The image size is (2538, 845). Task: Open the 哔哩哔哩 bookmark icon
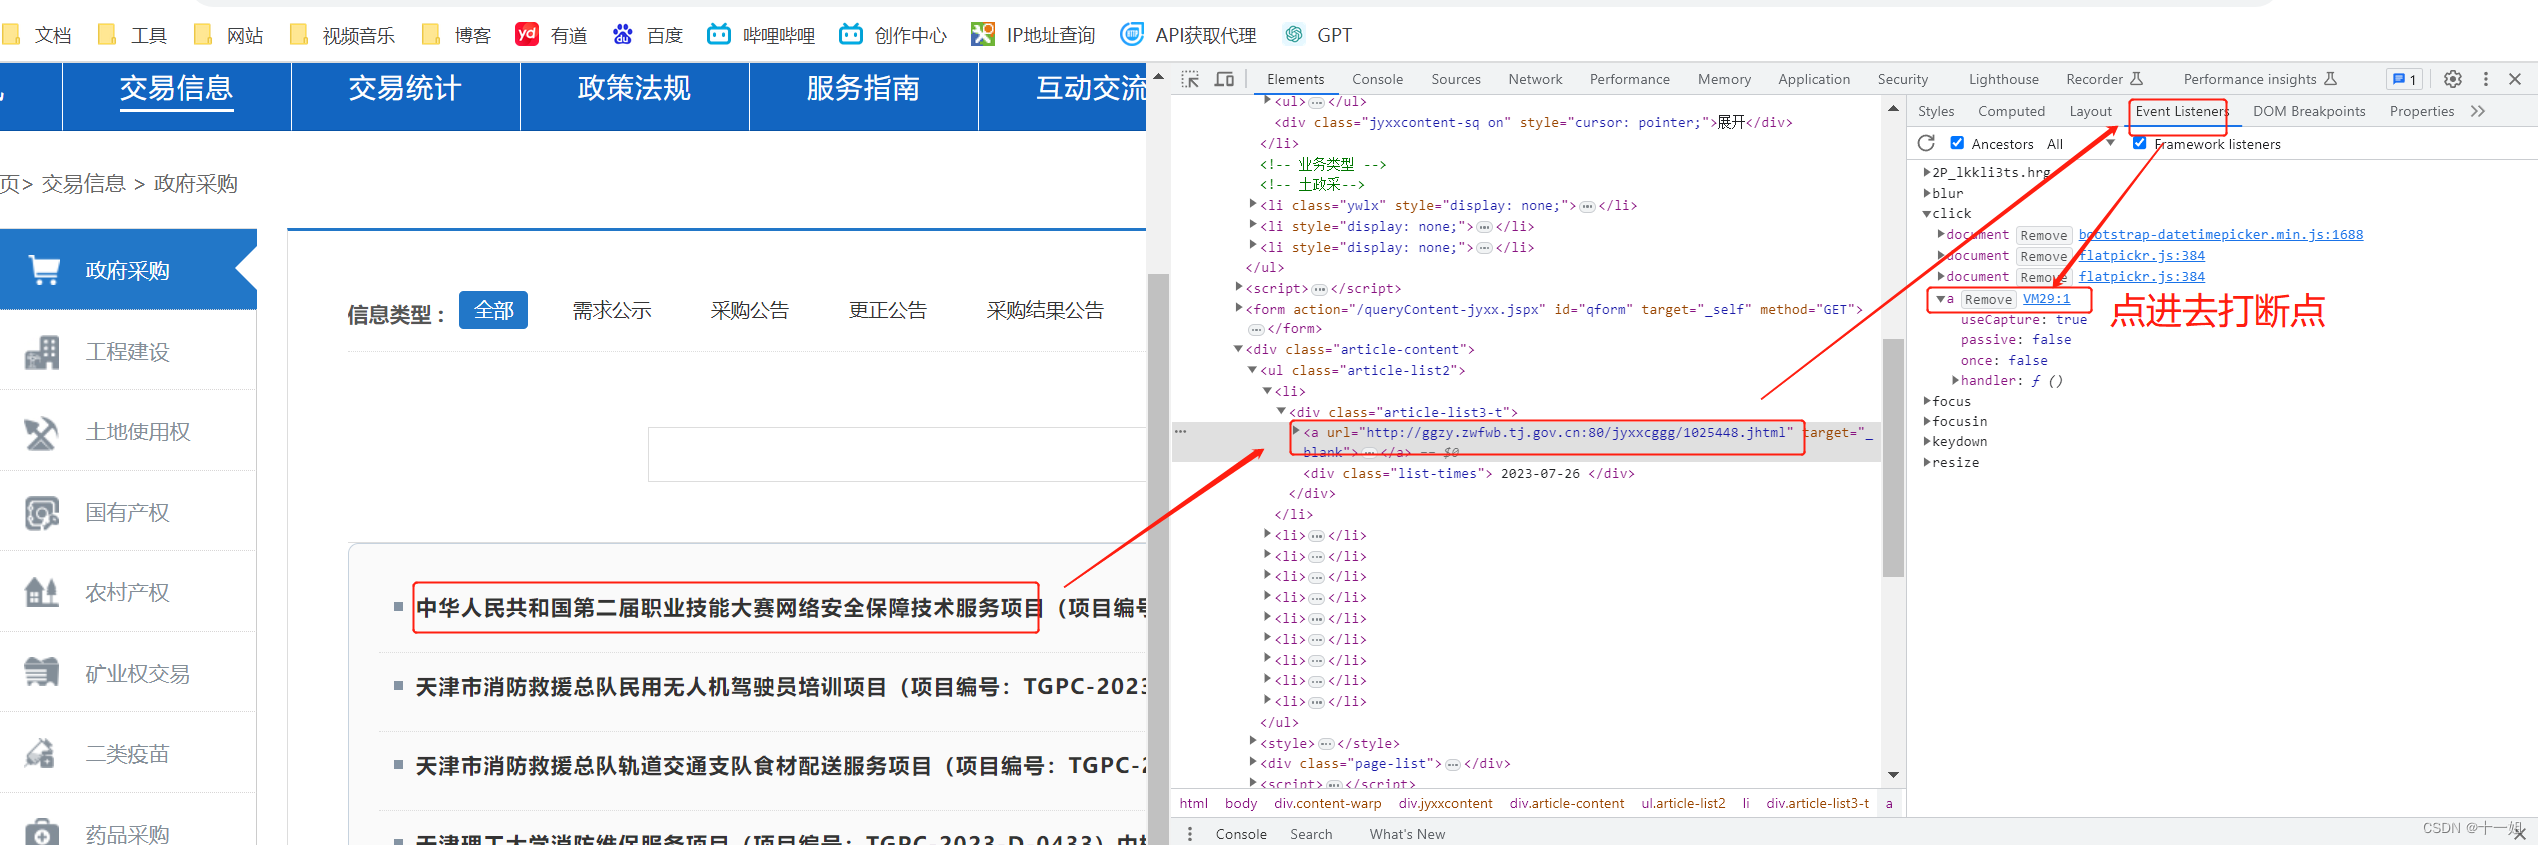[x=718, y=34]
